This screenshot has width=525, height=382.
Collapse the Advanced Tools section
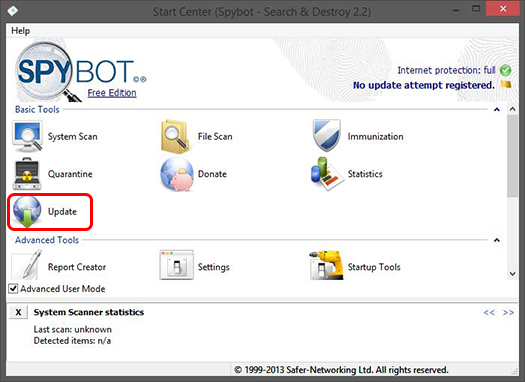point(497,240)
